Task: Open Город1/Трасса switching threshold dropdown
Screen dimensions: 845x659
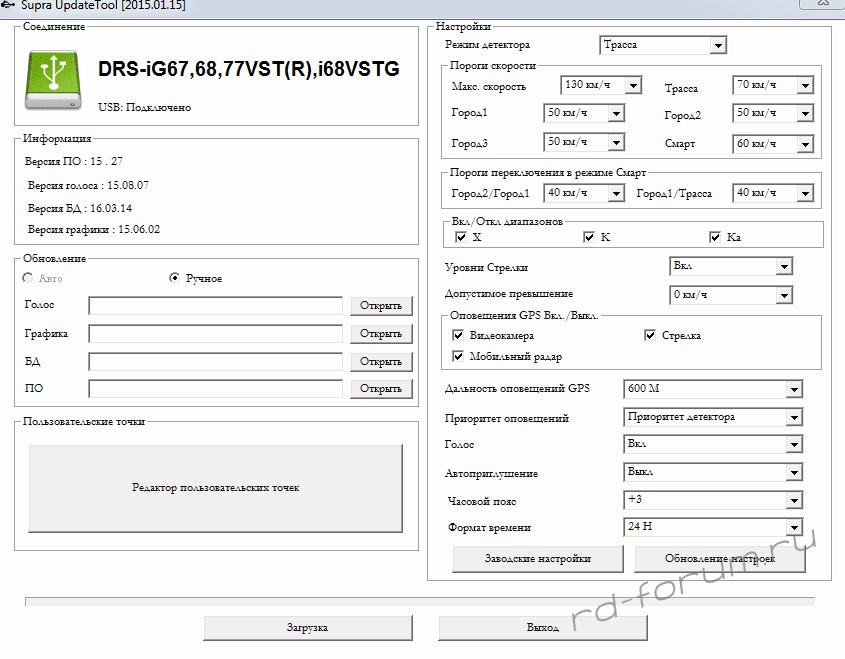Action: click(x=773, y=193)
